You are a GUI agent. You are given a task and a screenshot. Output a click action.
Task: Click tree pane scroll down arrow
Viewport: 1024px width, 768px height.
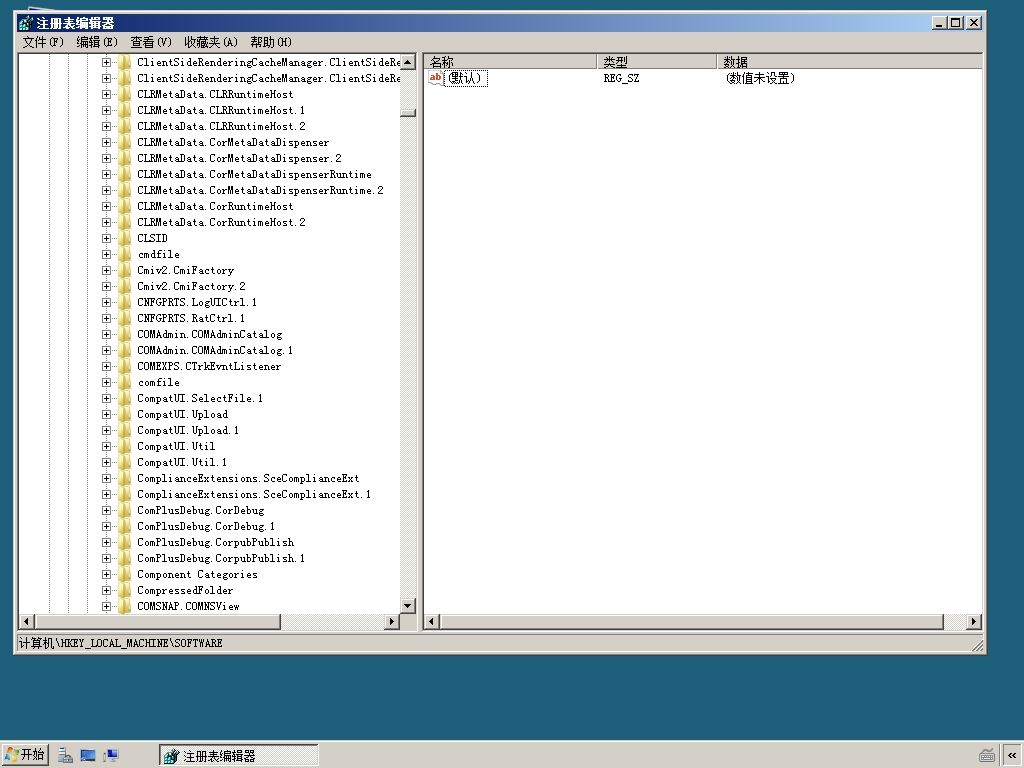point(408,606)
